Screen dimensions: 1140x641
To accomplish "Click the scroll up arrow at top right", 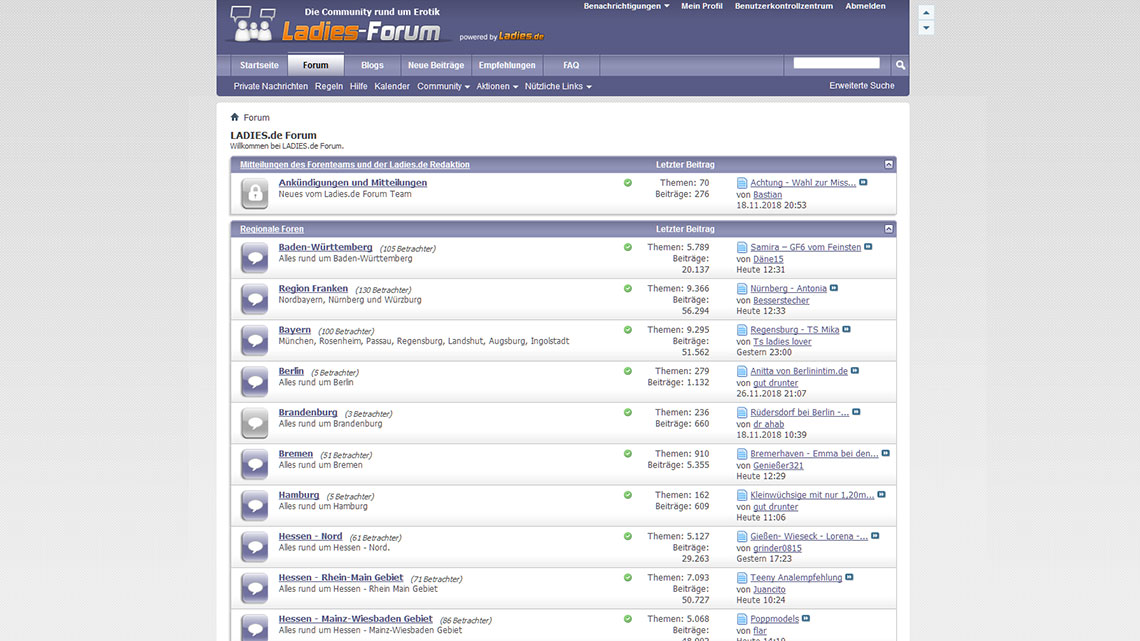I will tap(926, 13).
